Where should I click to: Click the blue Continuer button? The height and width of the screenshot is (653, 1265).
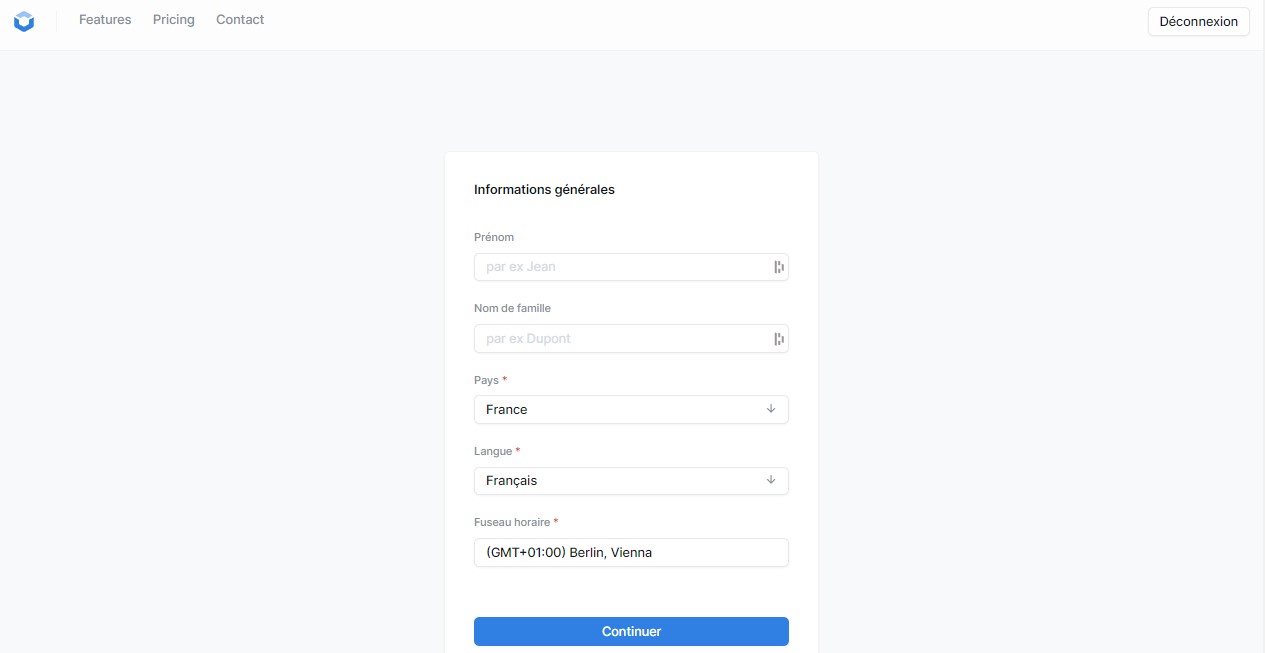tap(631, 632)
